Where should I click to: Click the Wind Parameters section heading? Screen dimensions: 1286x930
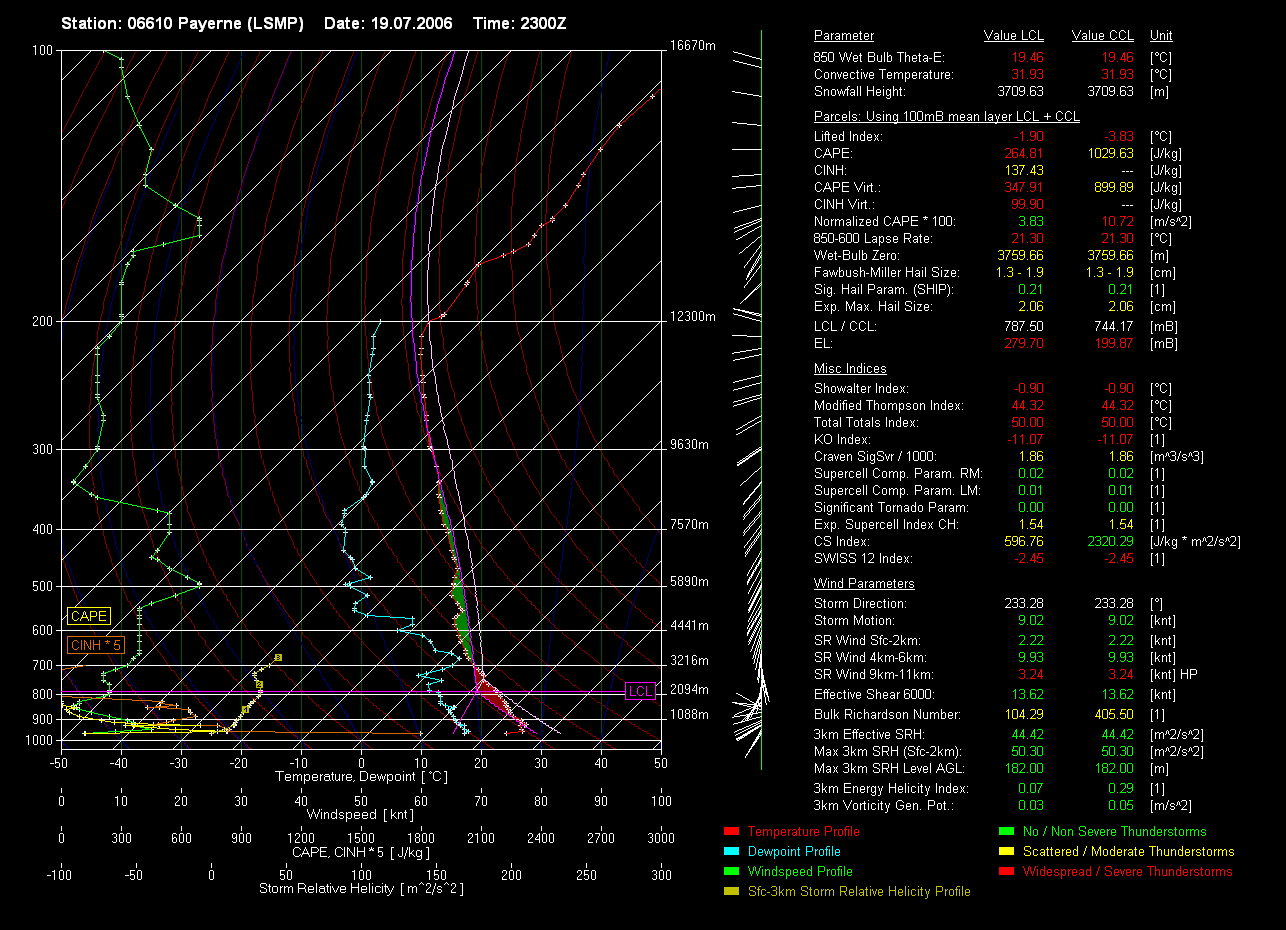[x=863, y=584]
